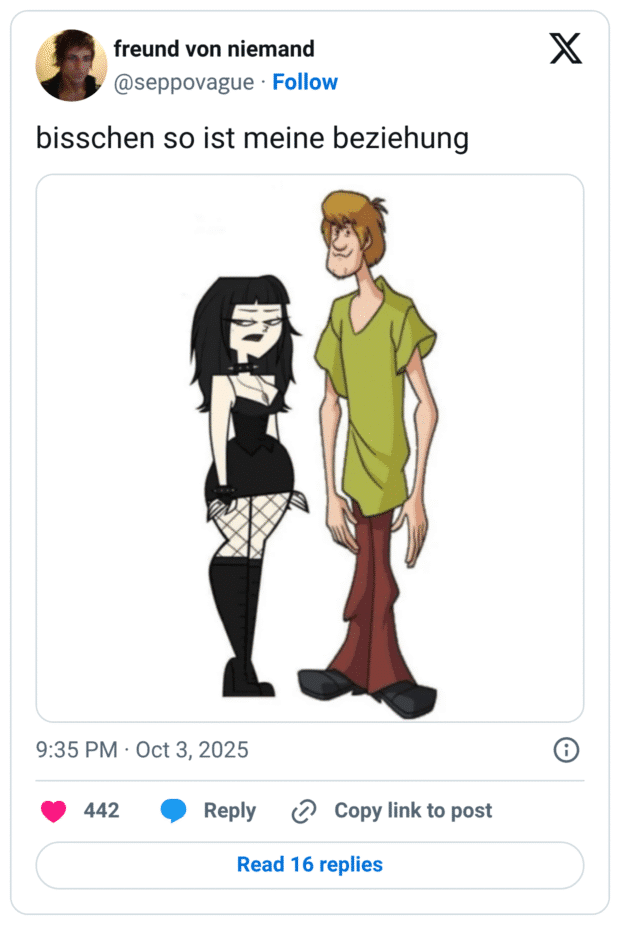620x925 pixels.
Task: Follow the @seppovague account
Action: (x=305, y=82)
